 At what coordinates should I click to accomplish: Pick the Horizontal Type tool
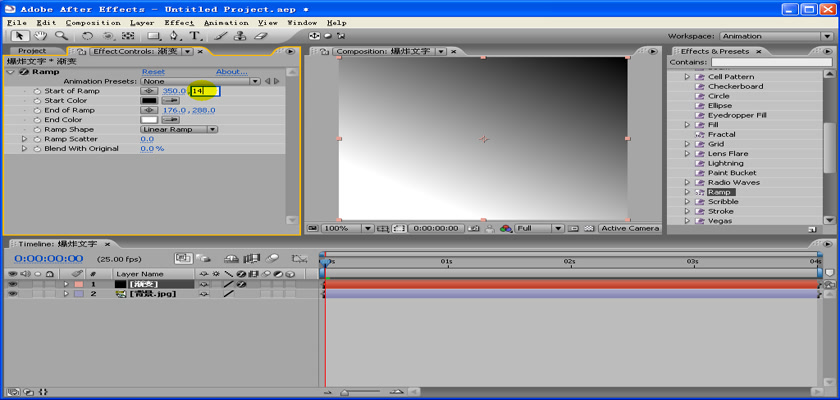(x=196, y=36)
